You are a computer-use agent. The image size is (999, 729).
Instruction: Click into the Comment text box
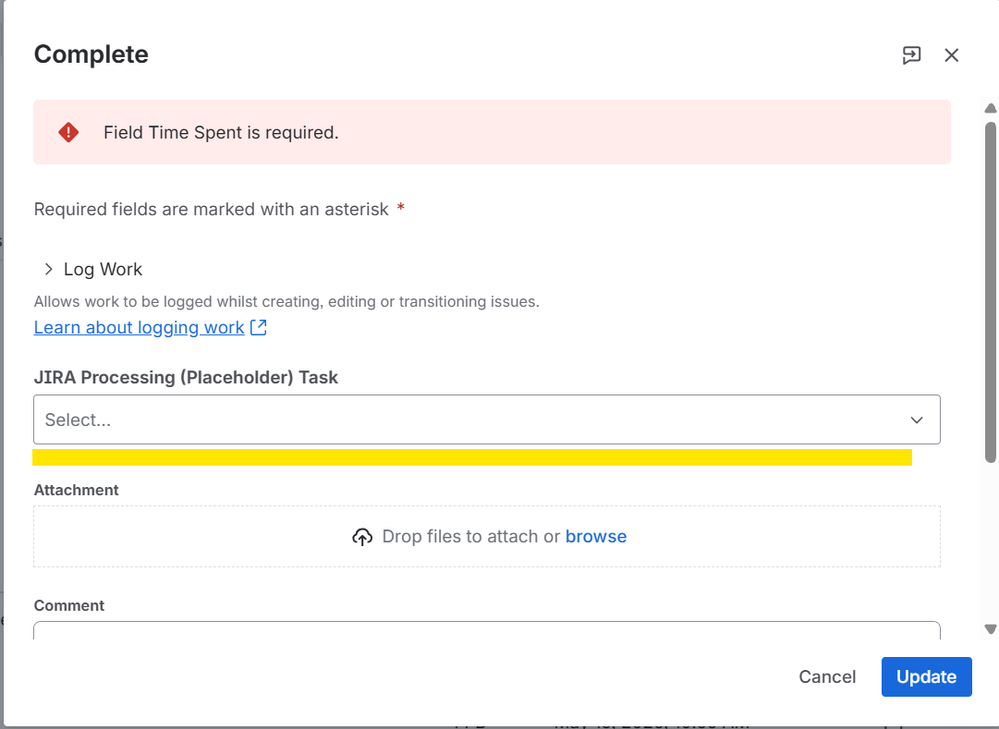point(487,630)
